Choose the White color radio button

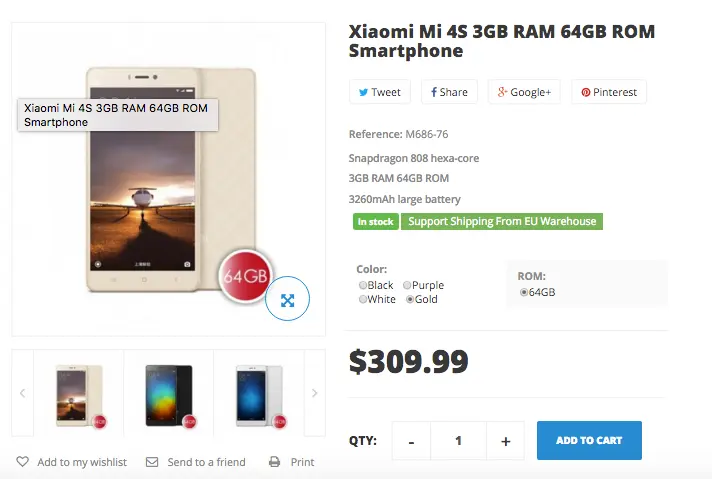tap(363, 299)
